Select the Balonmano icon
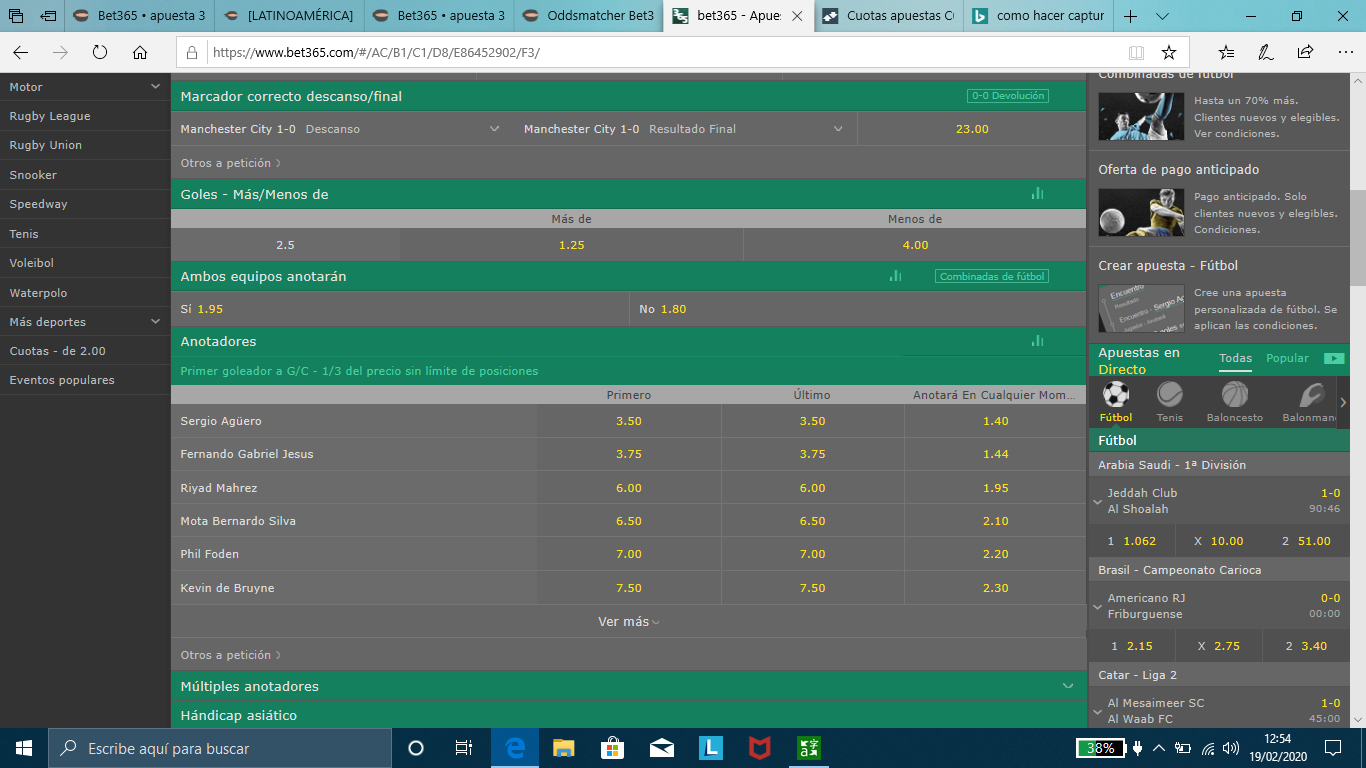Screen dimensions: 1366x768 pyautogui.click(x=1312, y=394)
